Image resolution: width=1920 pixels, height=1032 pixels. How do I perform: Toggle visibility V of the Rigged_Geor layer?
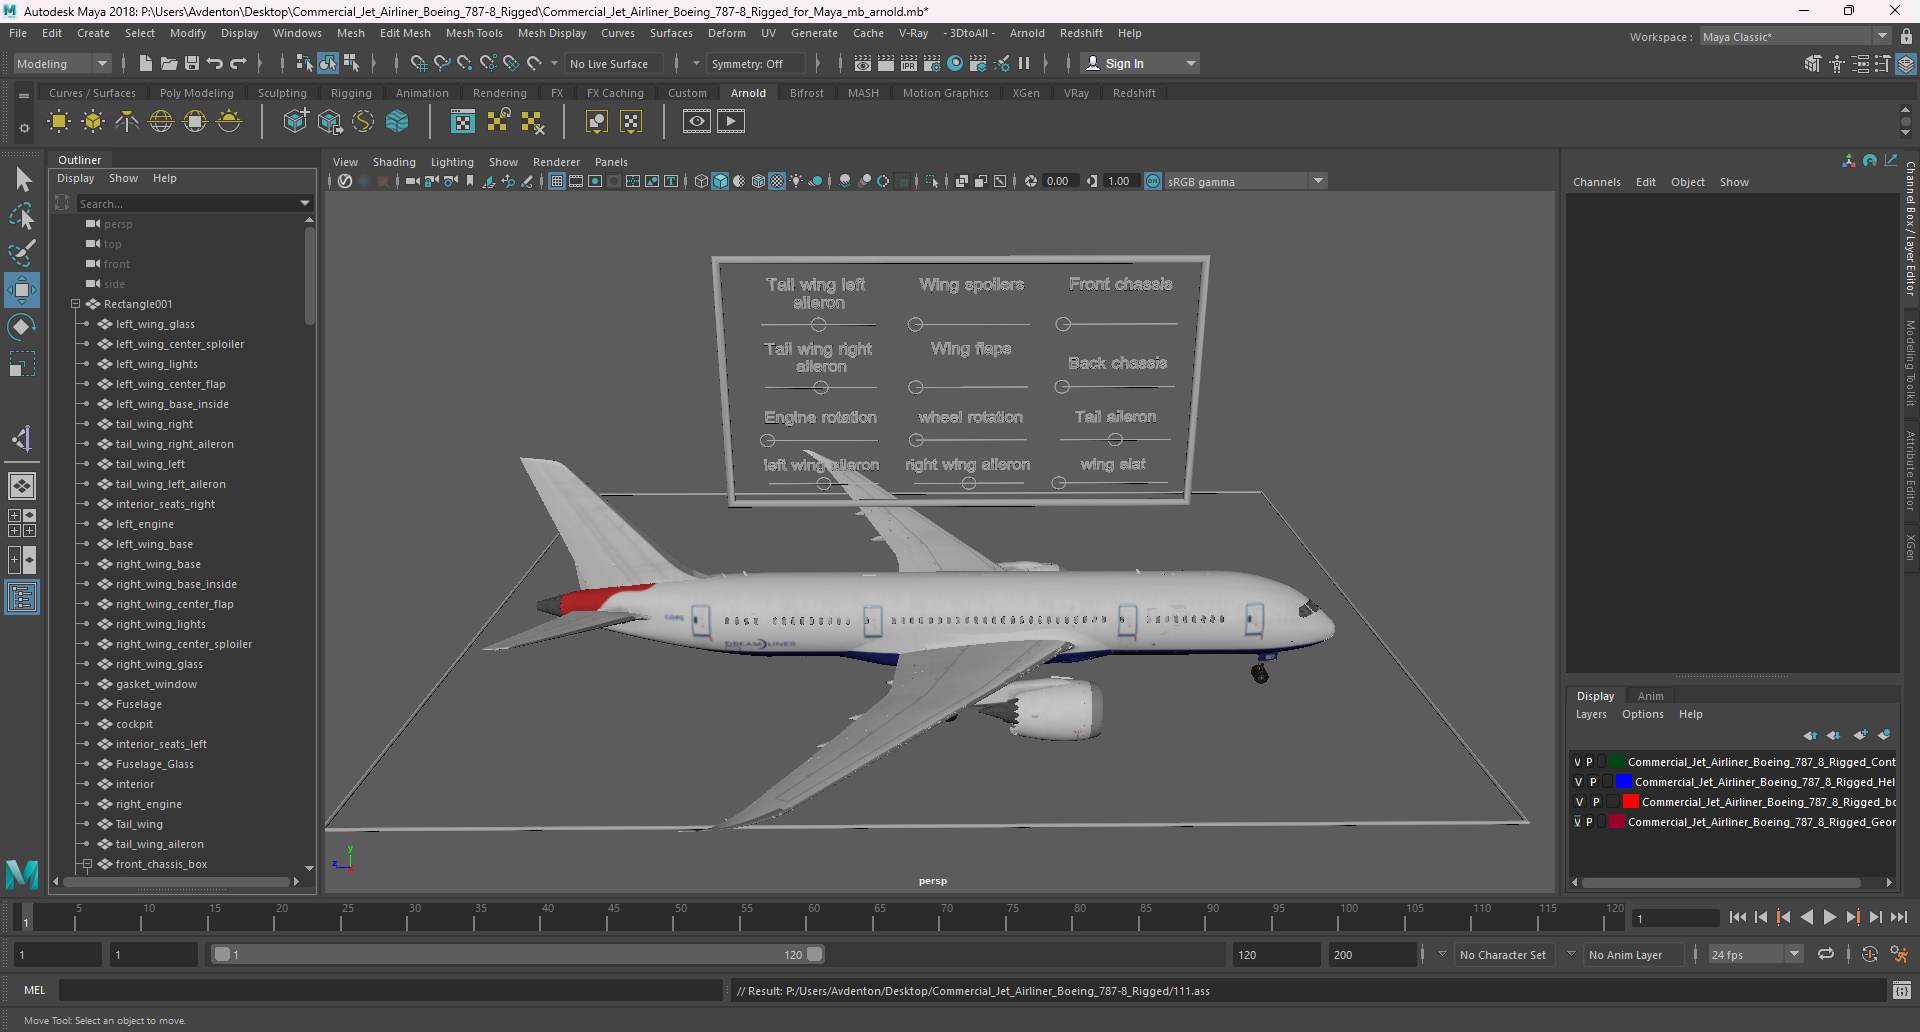tap(1578, 822)
